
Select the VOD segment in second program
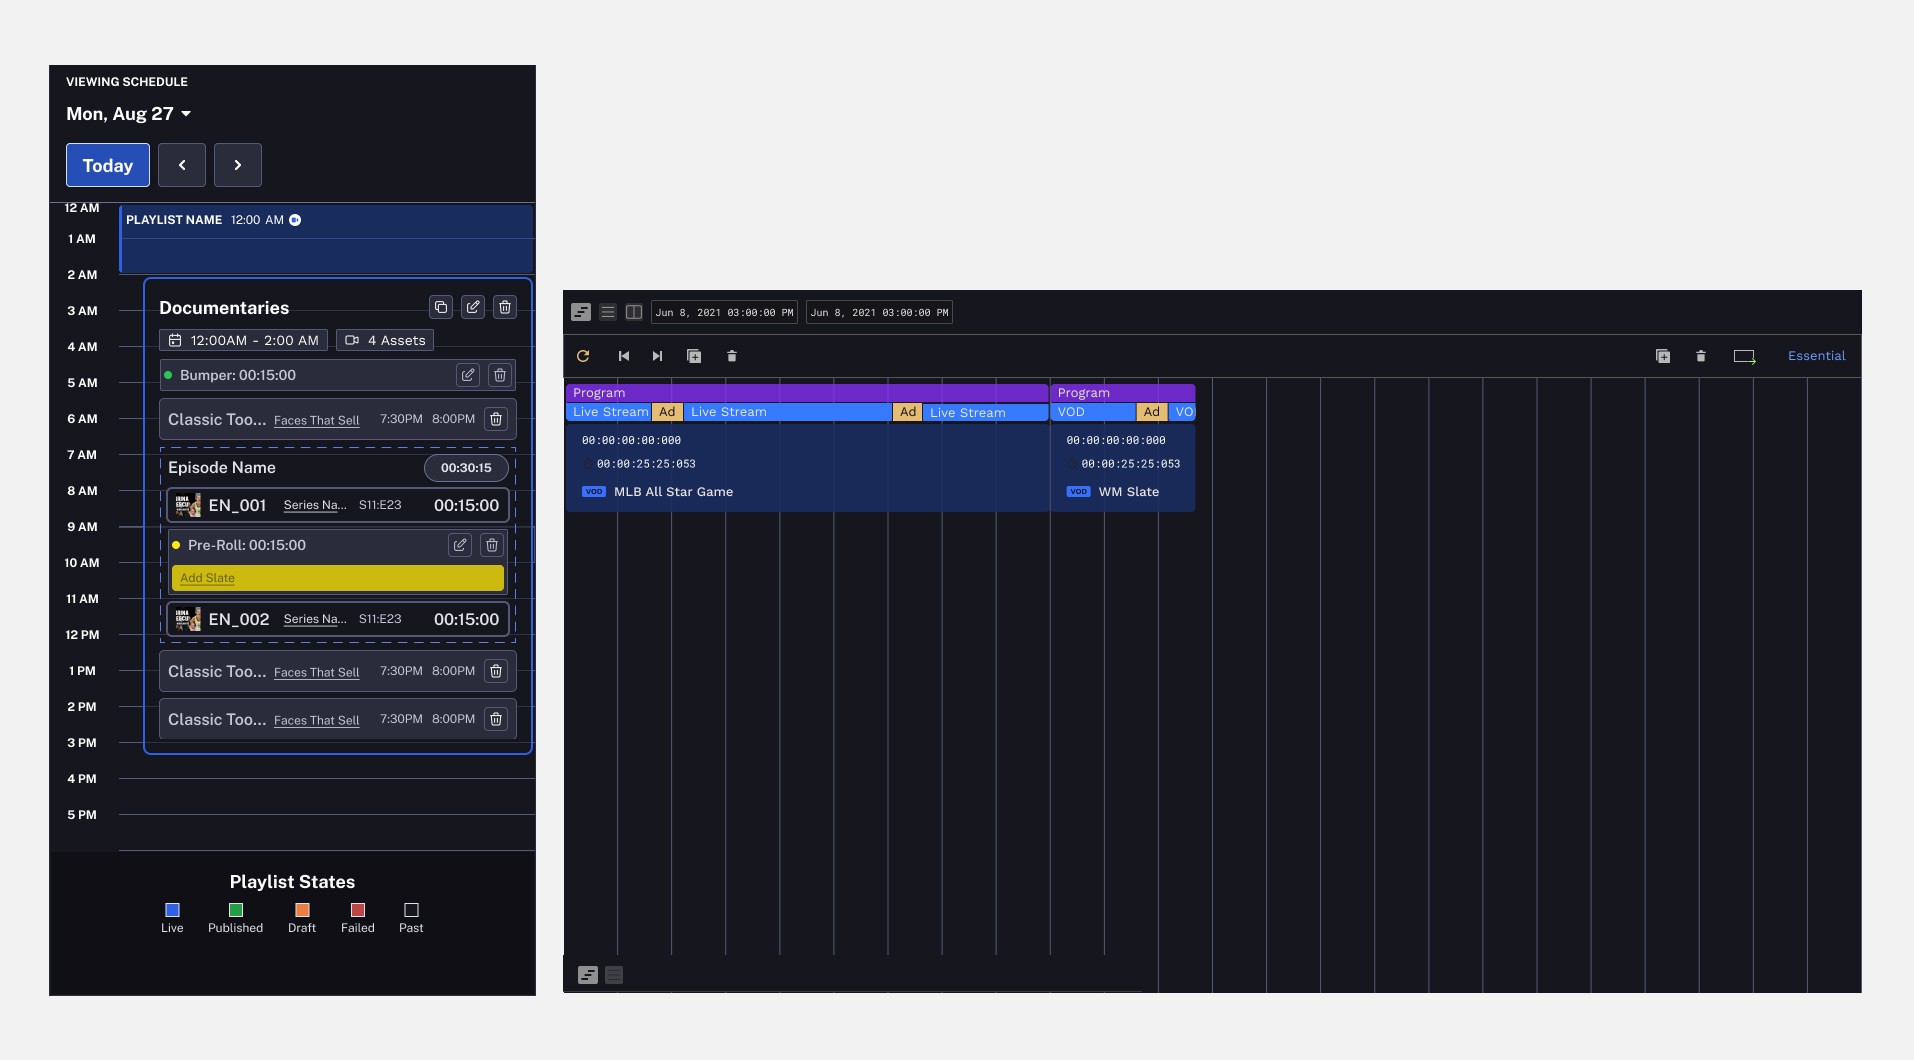1093,412
